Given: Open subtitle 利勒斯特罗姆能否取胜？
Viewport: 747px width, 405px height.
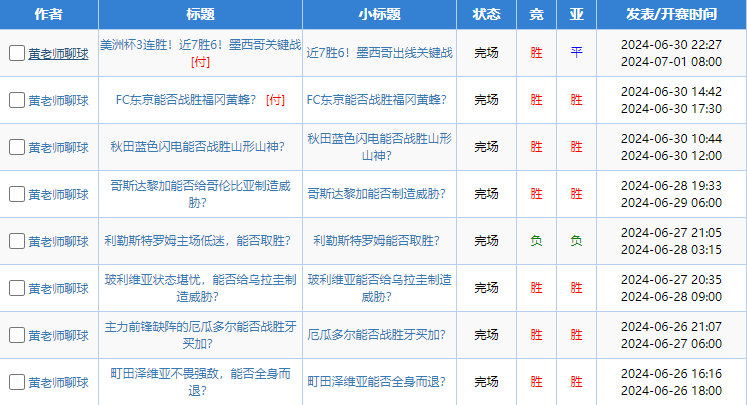Looking at the screenshot, I should [x=376, y=241].
